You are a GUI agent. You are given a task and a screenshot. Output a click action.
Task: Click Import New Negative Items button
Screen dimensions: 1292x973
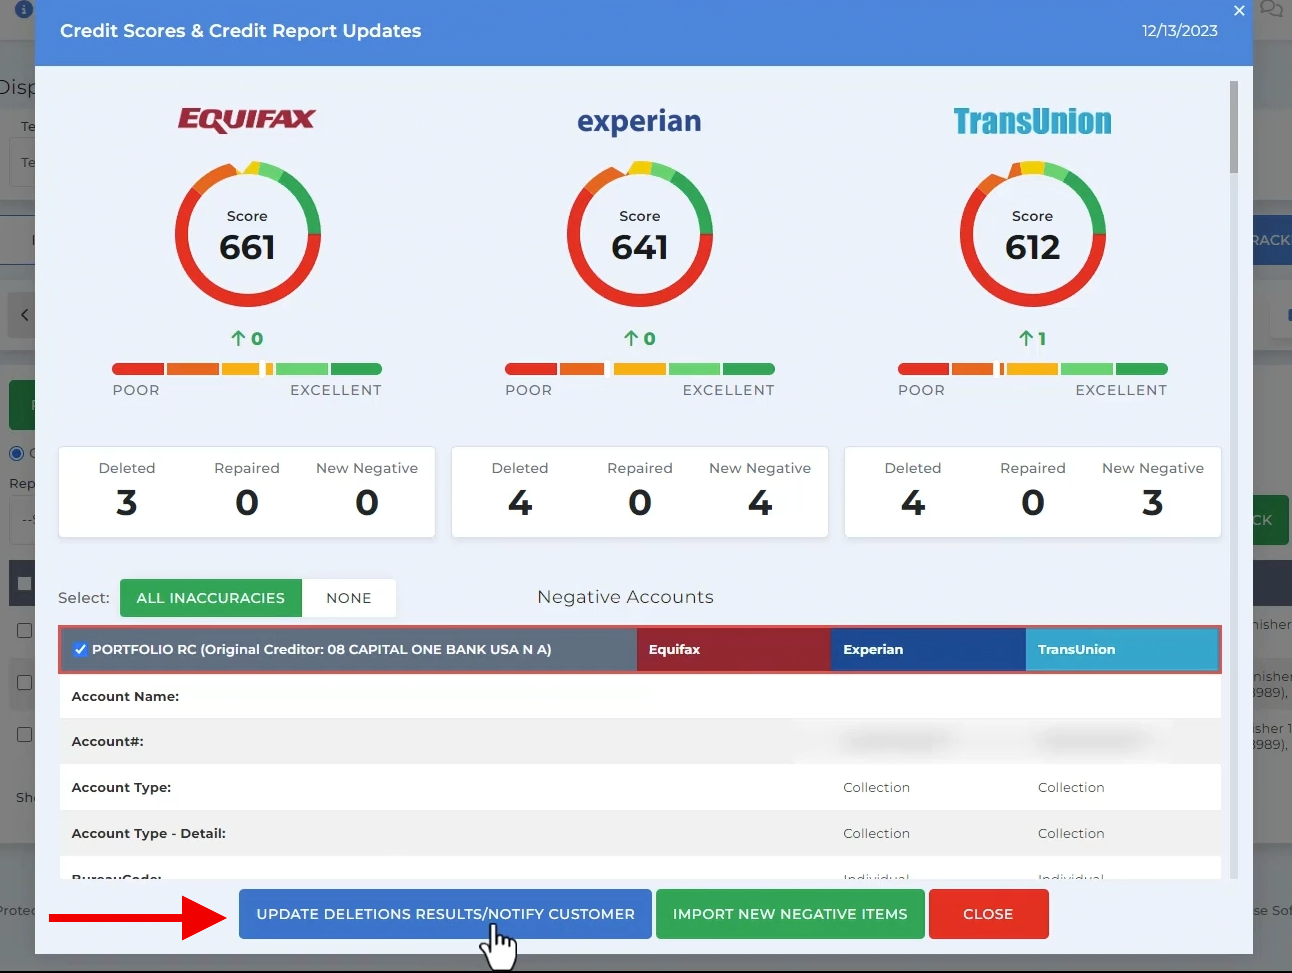pos(790,914)
